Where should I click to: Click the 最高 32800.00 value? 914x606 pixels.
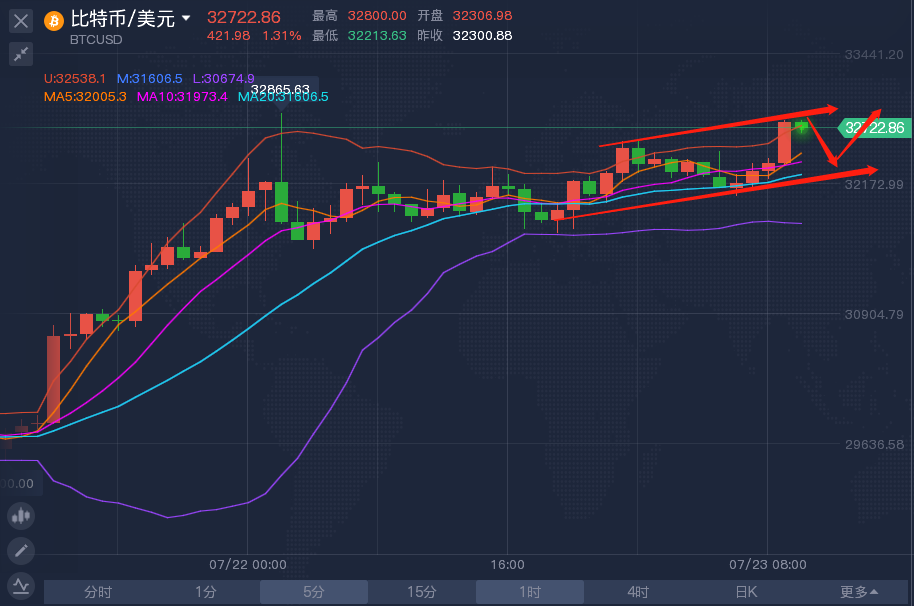click(x=377, y=16)
